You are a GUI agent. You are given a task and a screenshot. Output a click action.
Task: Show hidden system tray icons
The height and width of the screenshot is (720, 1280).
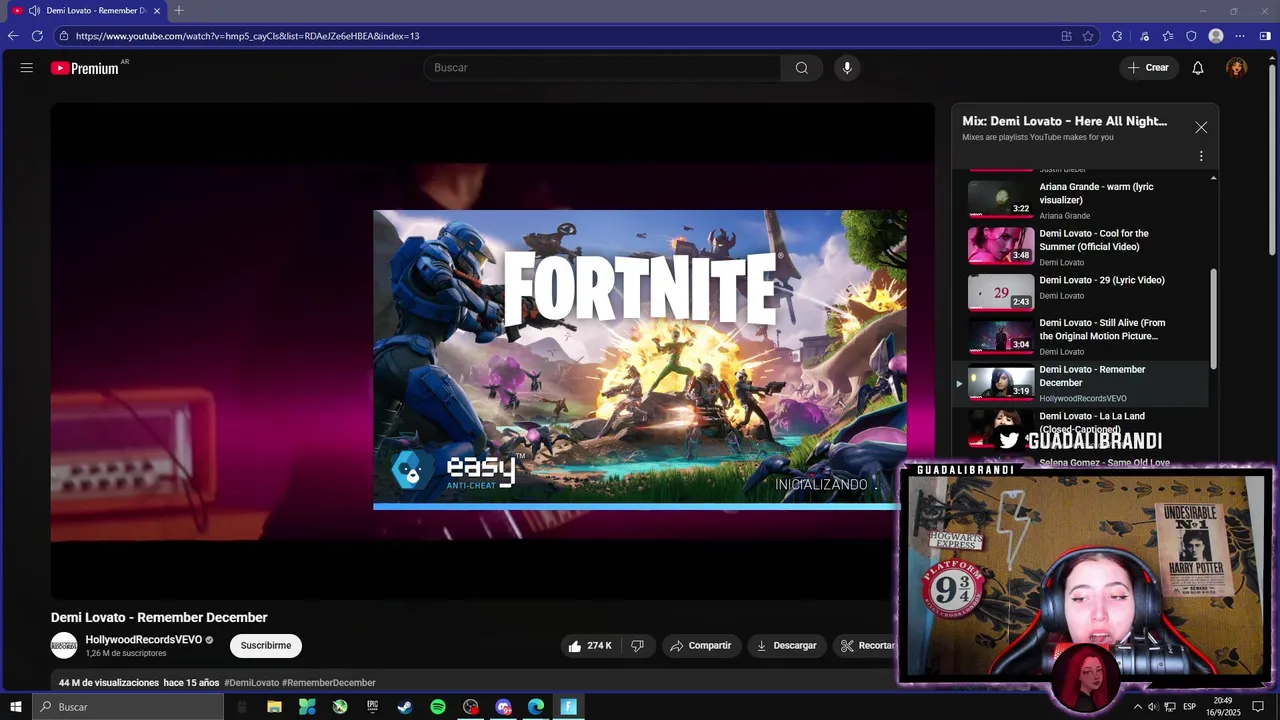point(1137,707)
